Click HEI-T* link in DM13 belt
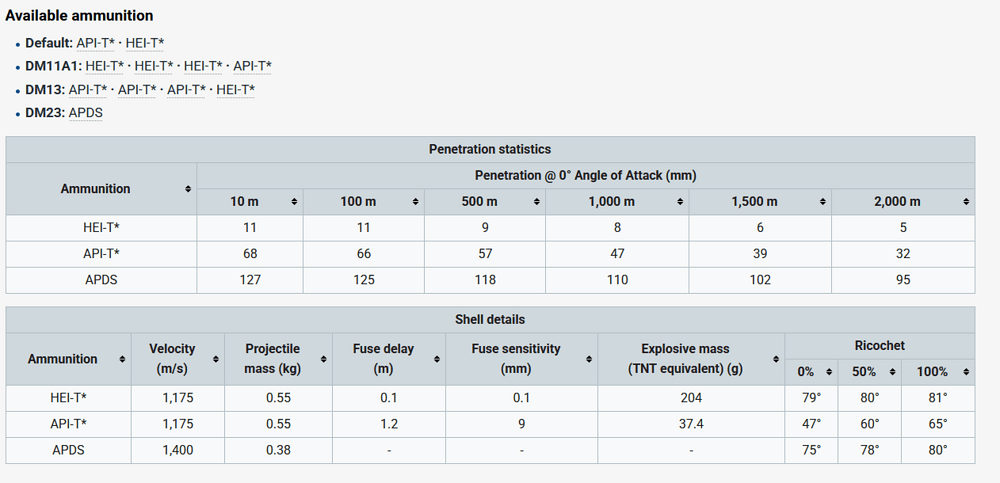This screenshot has height=483, width=1000. tap(236, 89)
